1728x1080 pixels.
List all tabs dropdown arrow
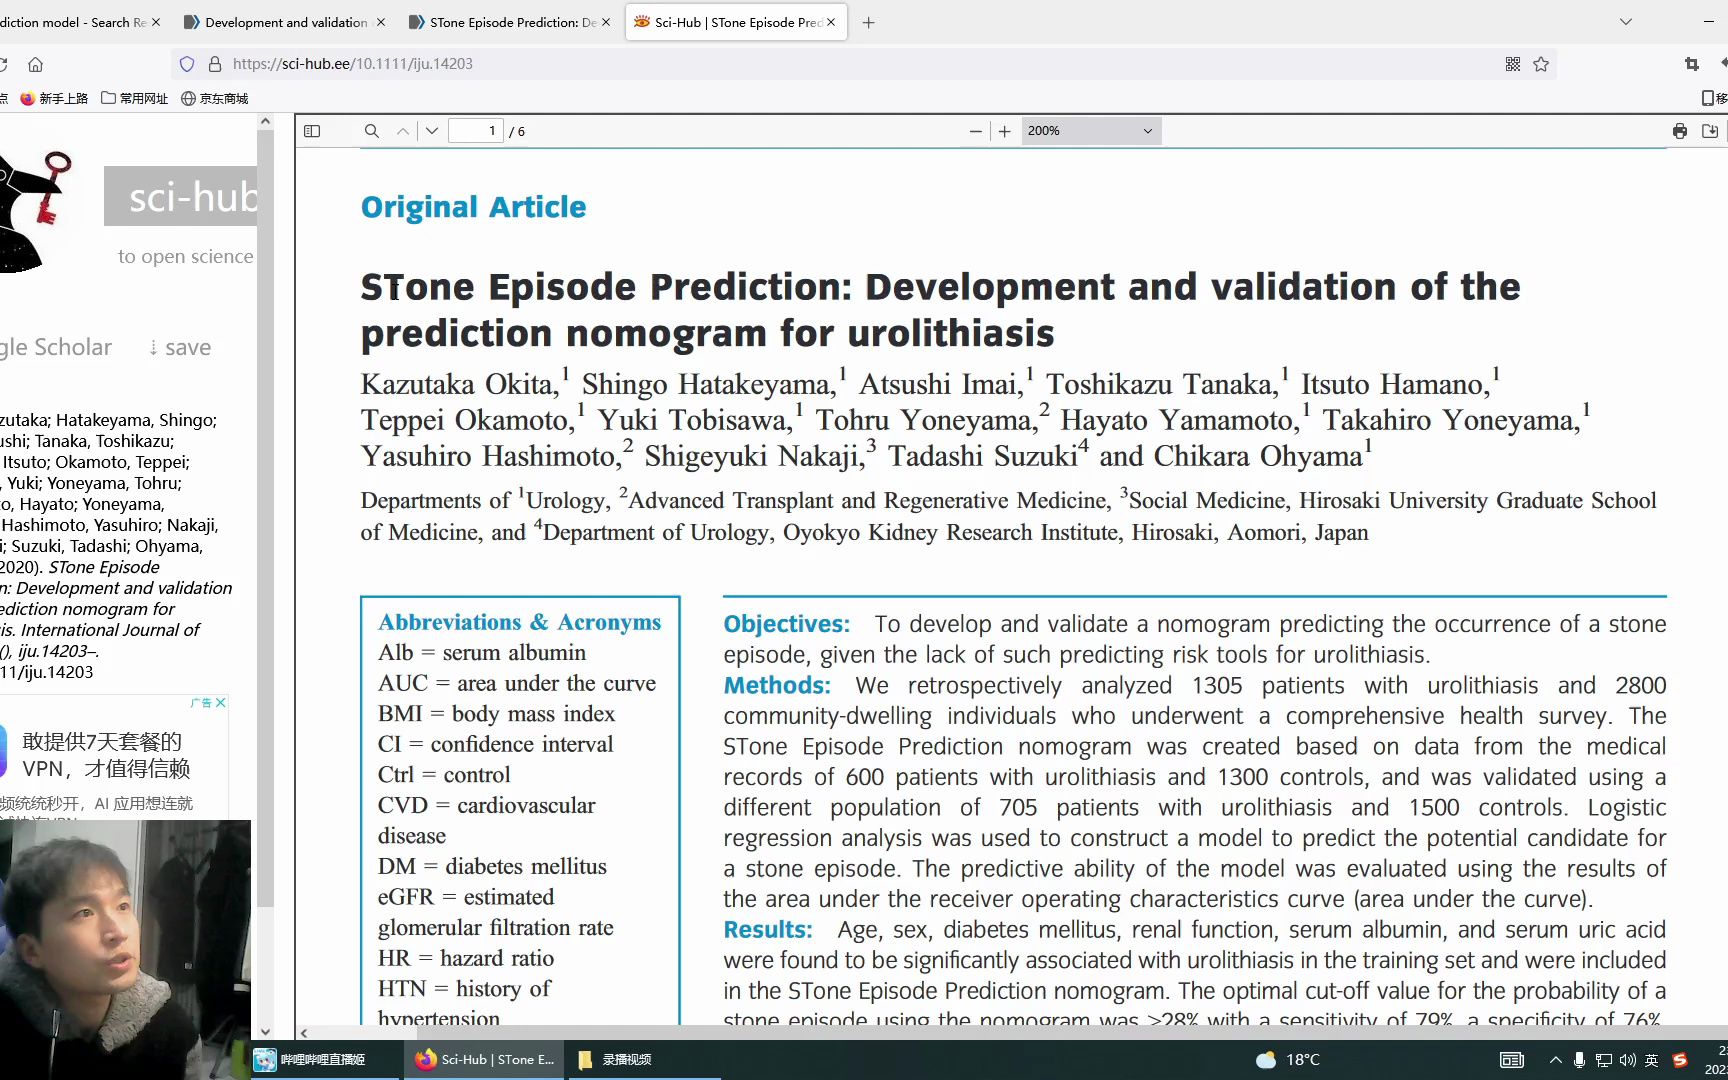1626,22
